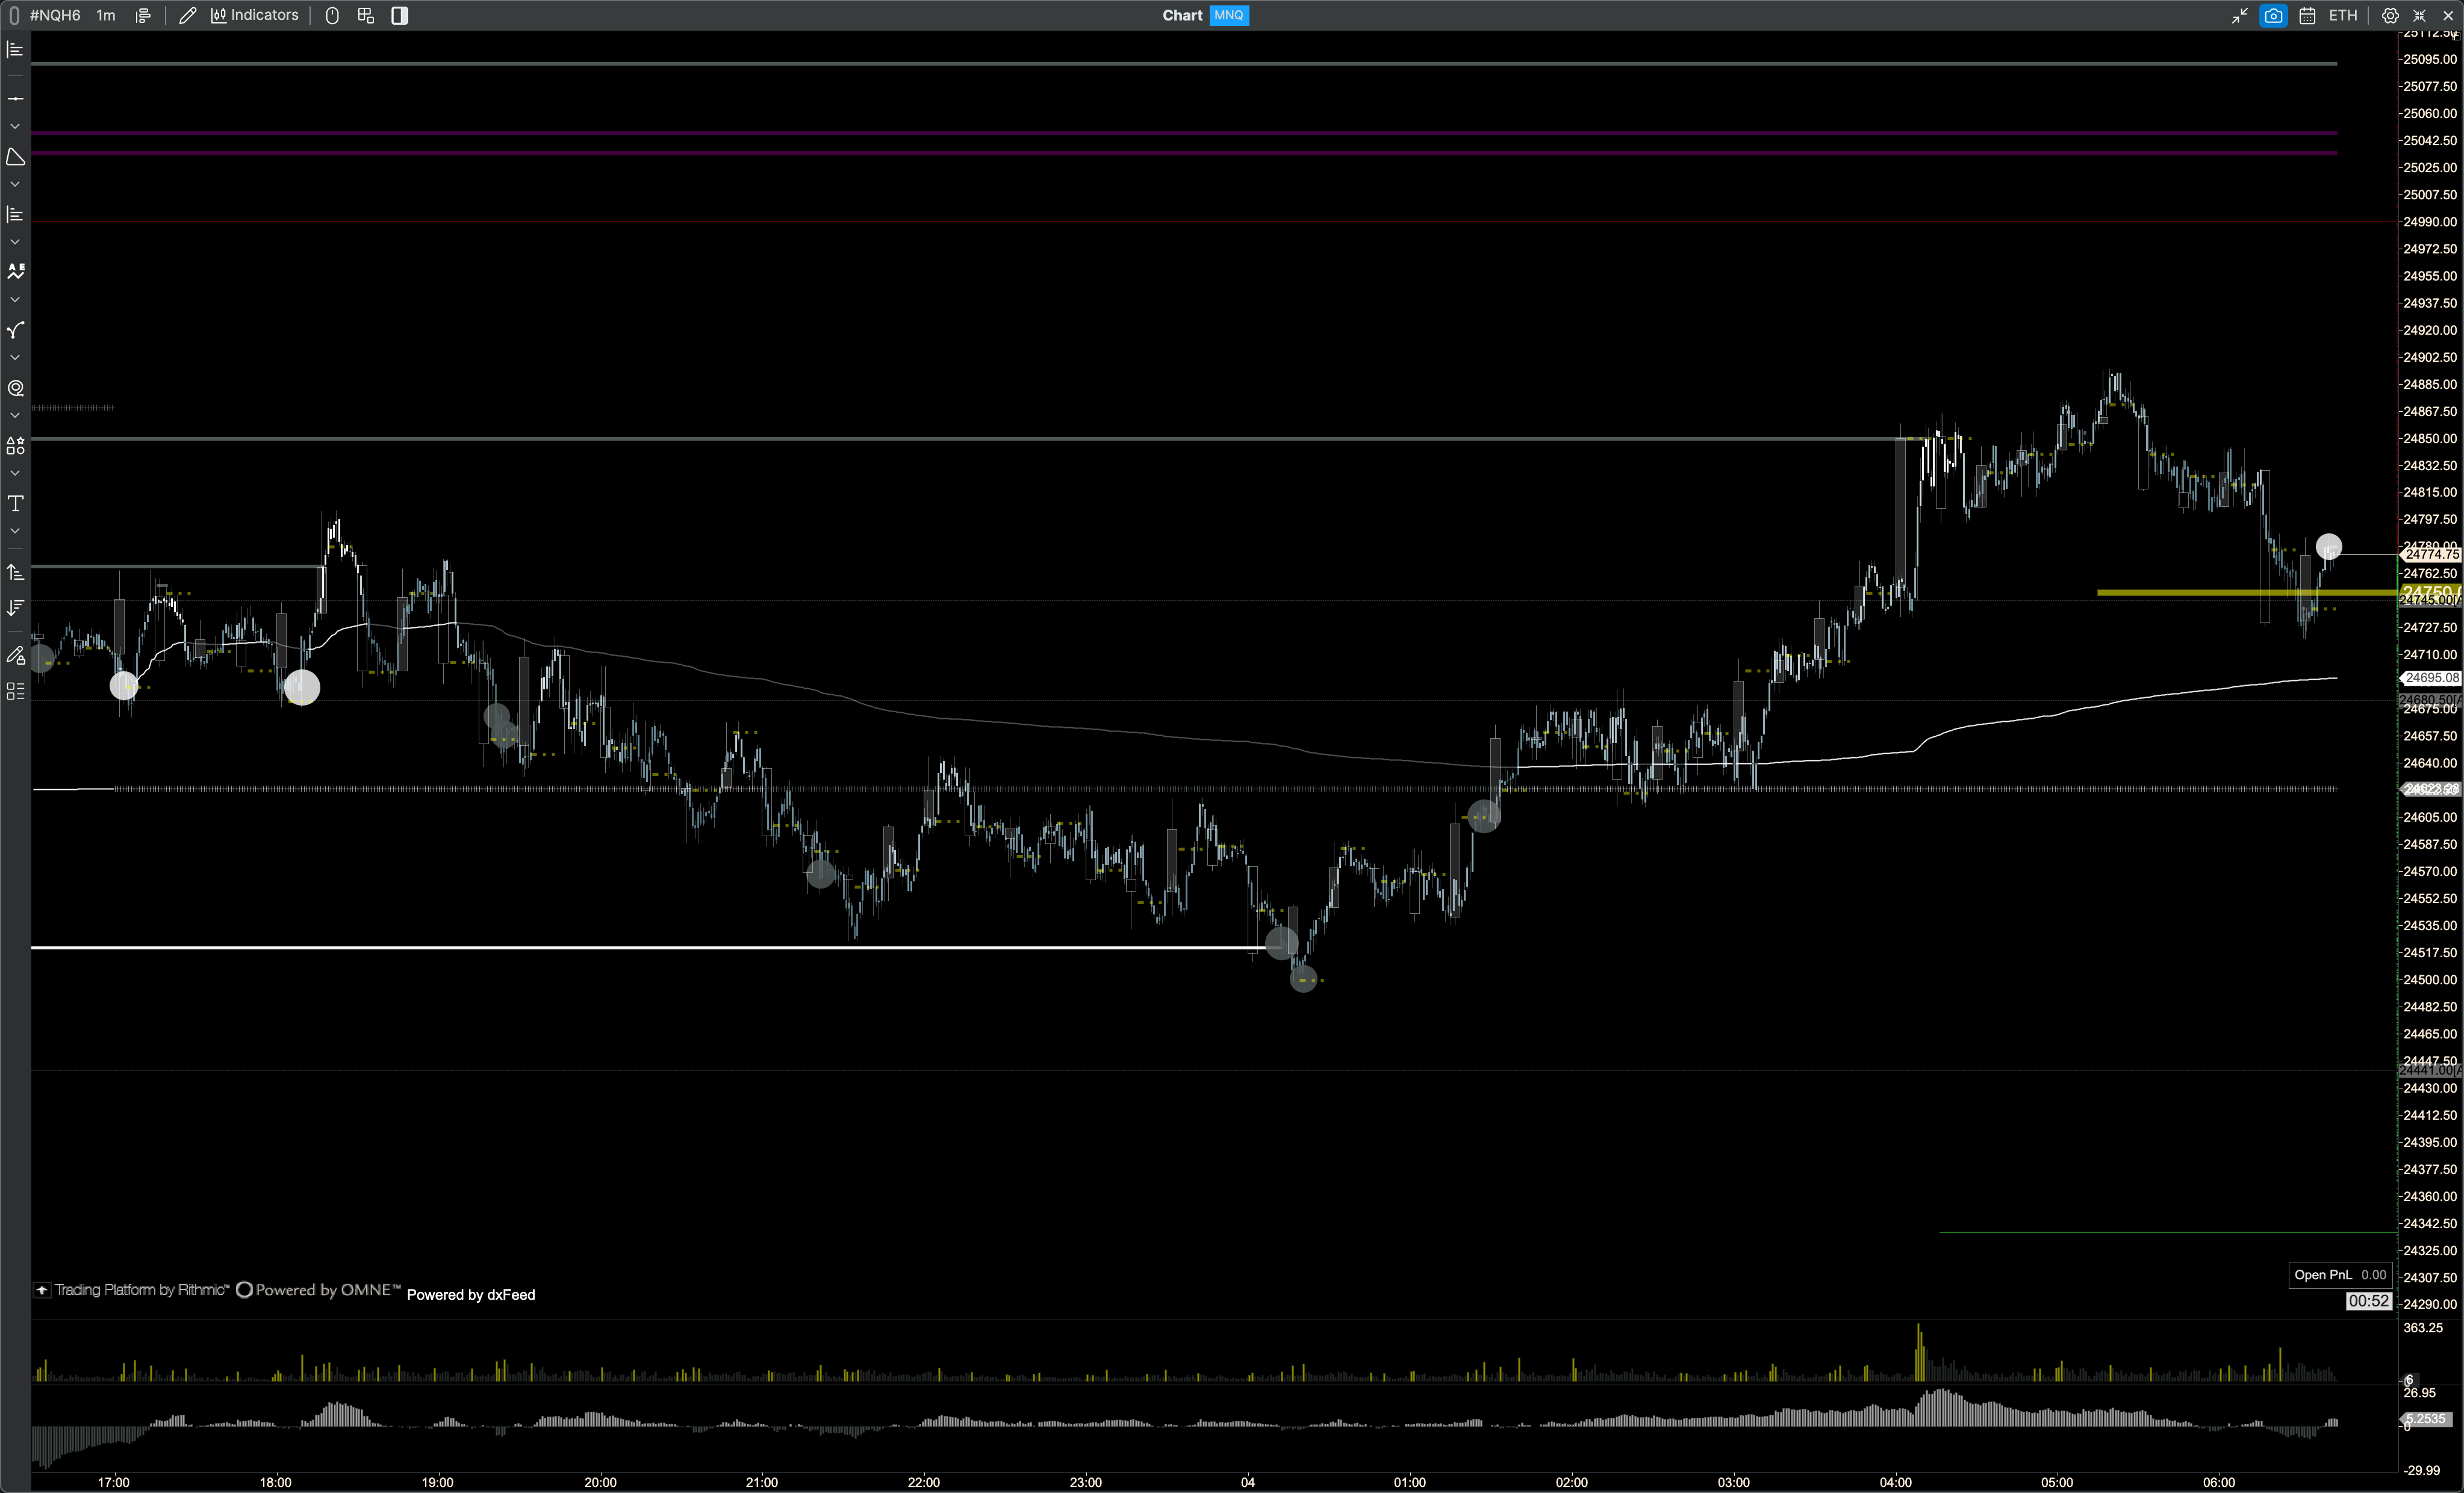
Task: Click the #NQH6 symbol label
Action: tap(55, 15)
